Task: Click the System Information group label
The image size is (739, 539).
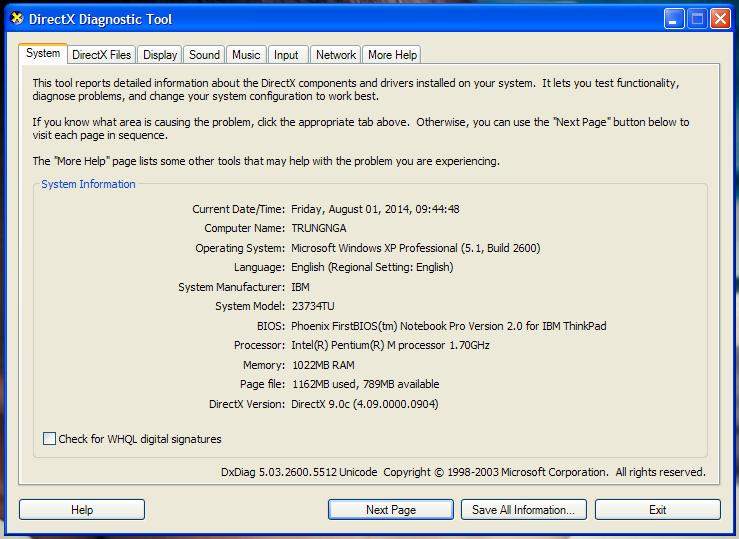Action: tap(88, 184)
